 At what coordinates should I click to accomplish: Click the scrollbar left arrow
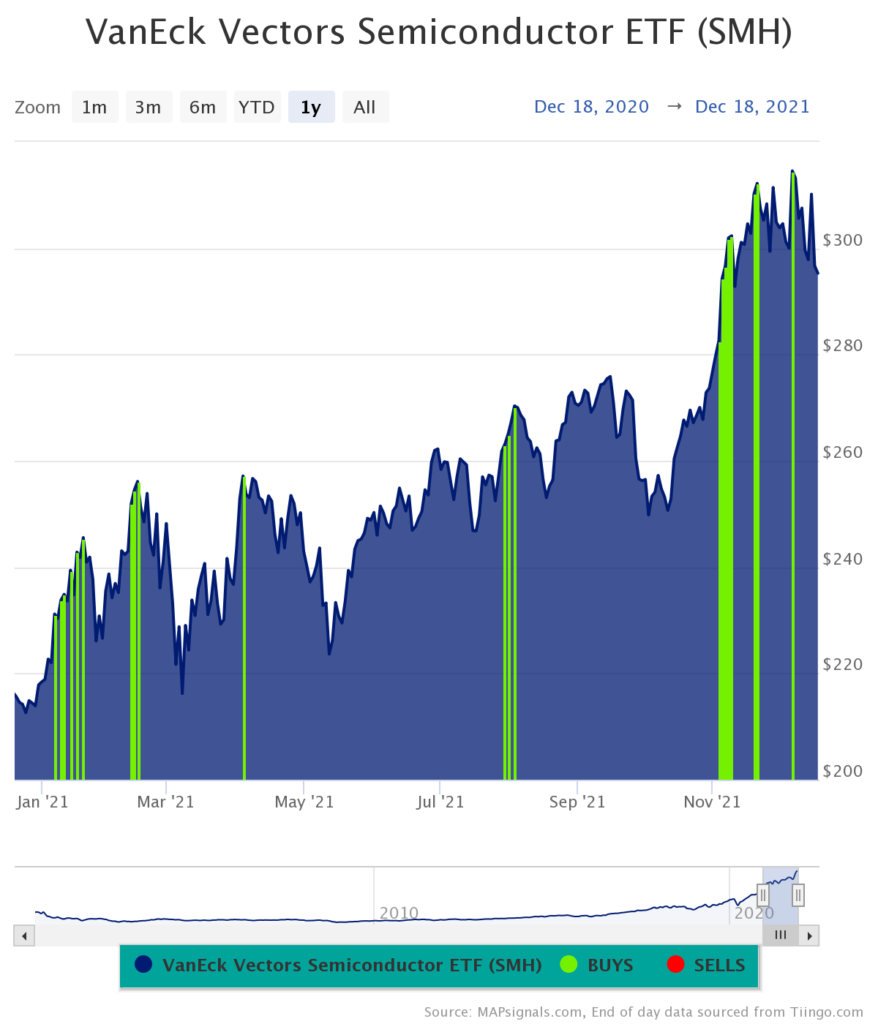point(24,935)
